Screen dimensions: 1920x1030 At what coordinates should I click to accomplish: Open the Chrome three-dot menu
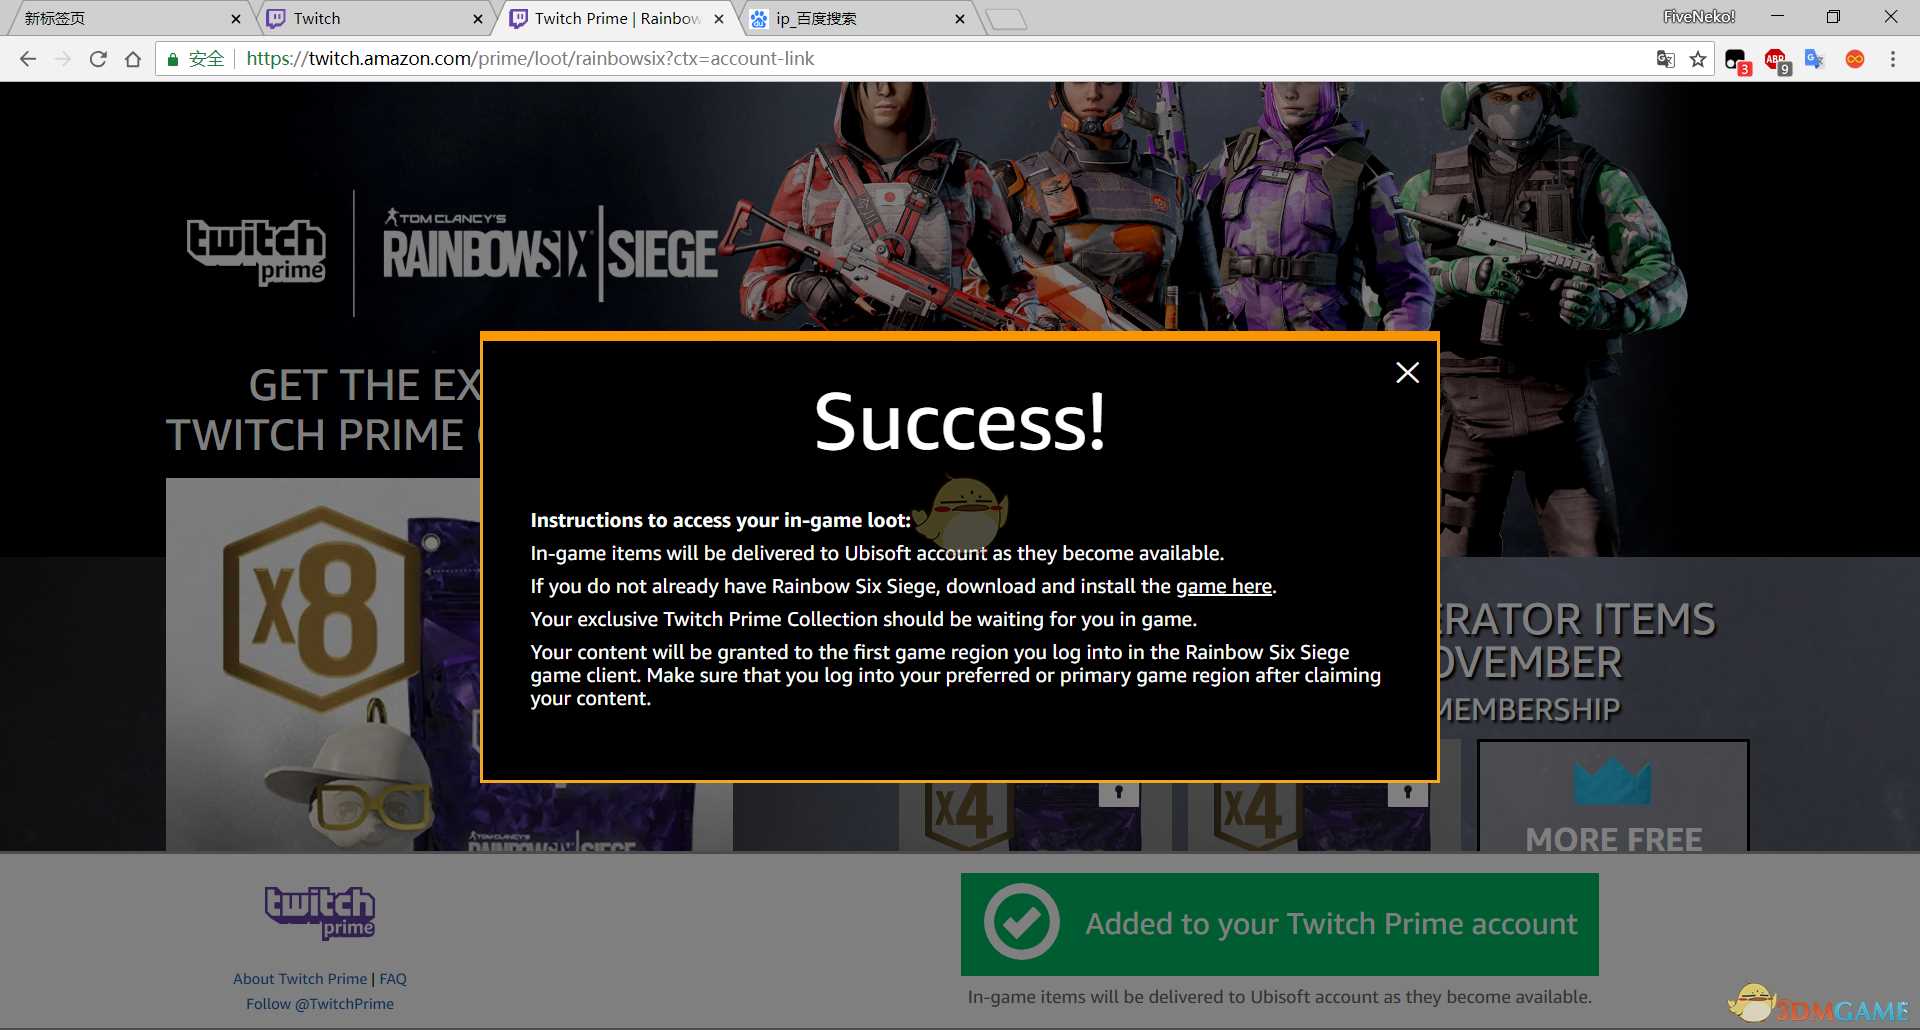(1893, 59)
